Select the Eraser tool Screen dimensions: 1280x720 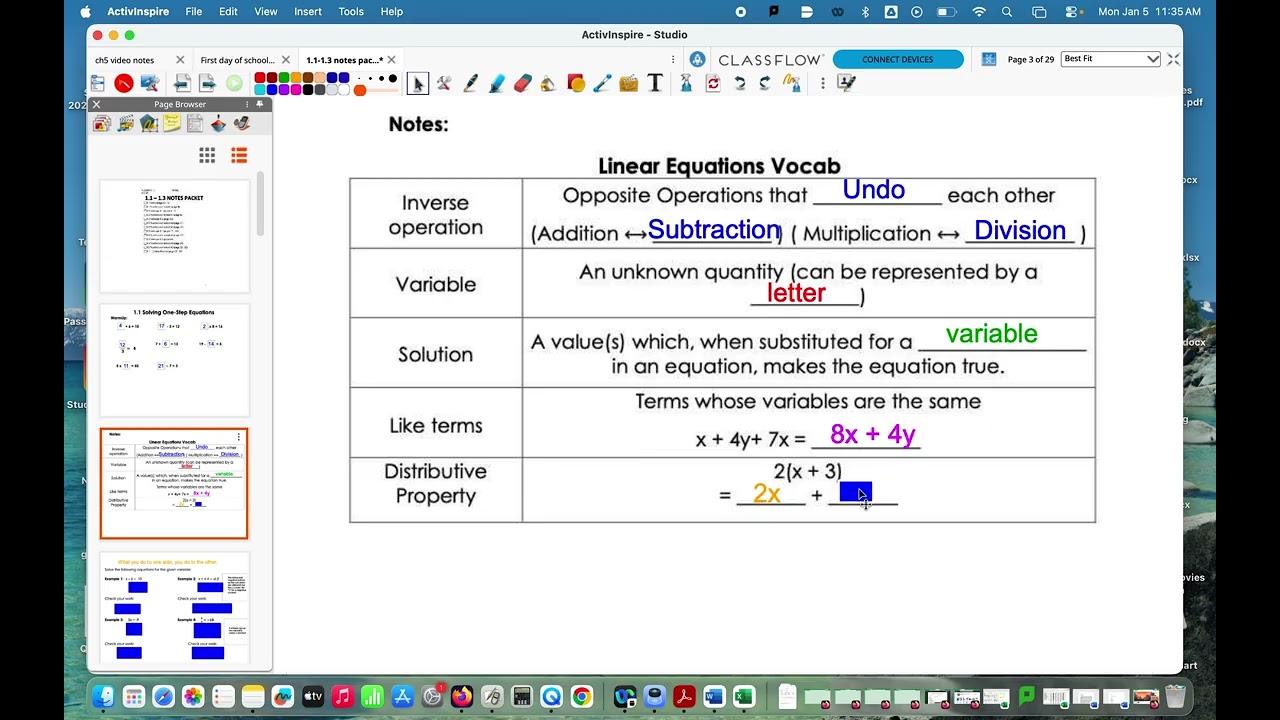point(523,84)
